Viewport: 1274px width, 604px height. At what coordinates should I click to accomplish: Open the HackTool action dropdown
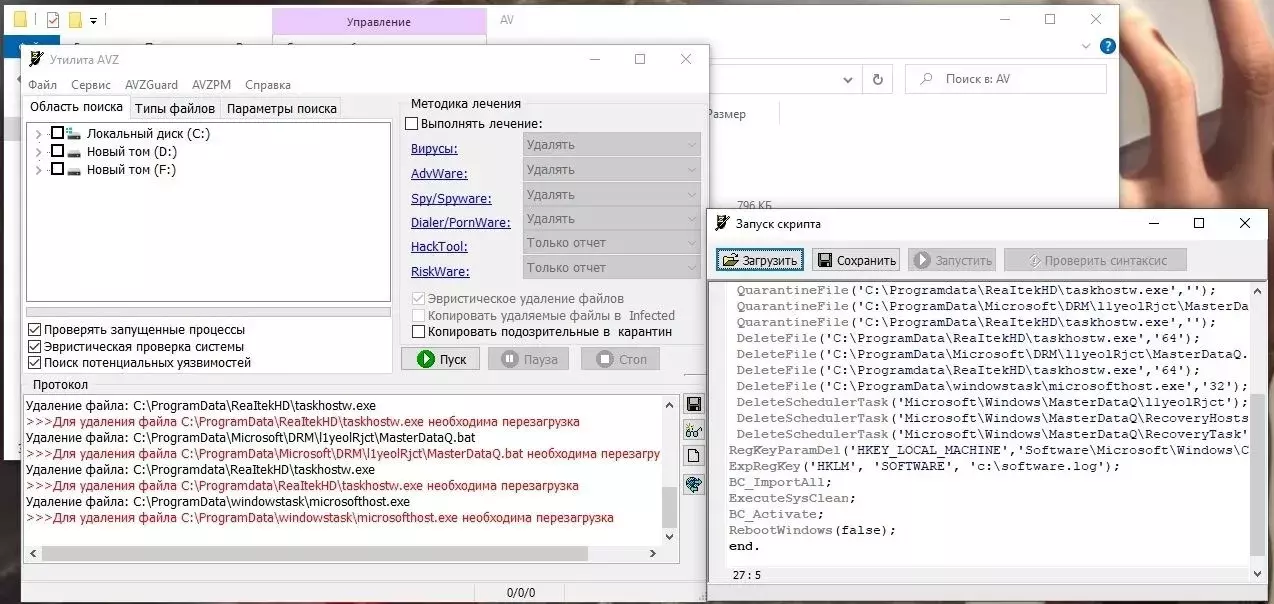point(611,243)
